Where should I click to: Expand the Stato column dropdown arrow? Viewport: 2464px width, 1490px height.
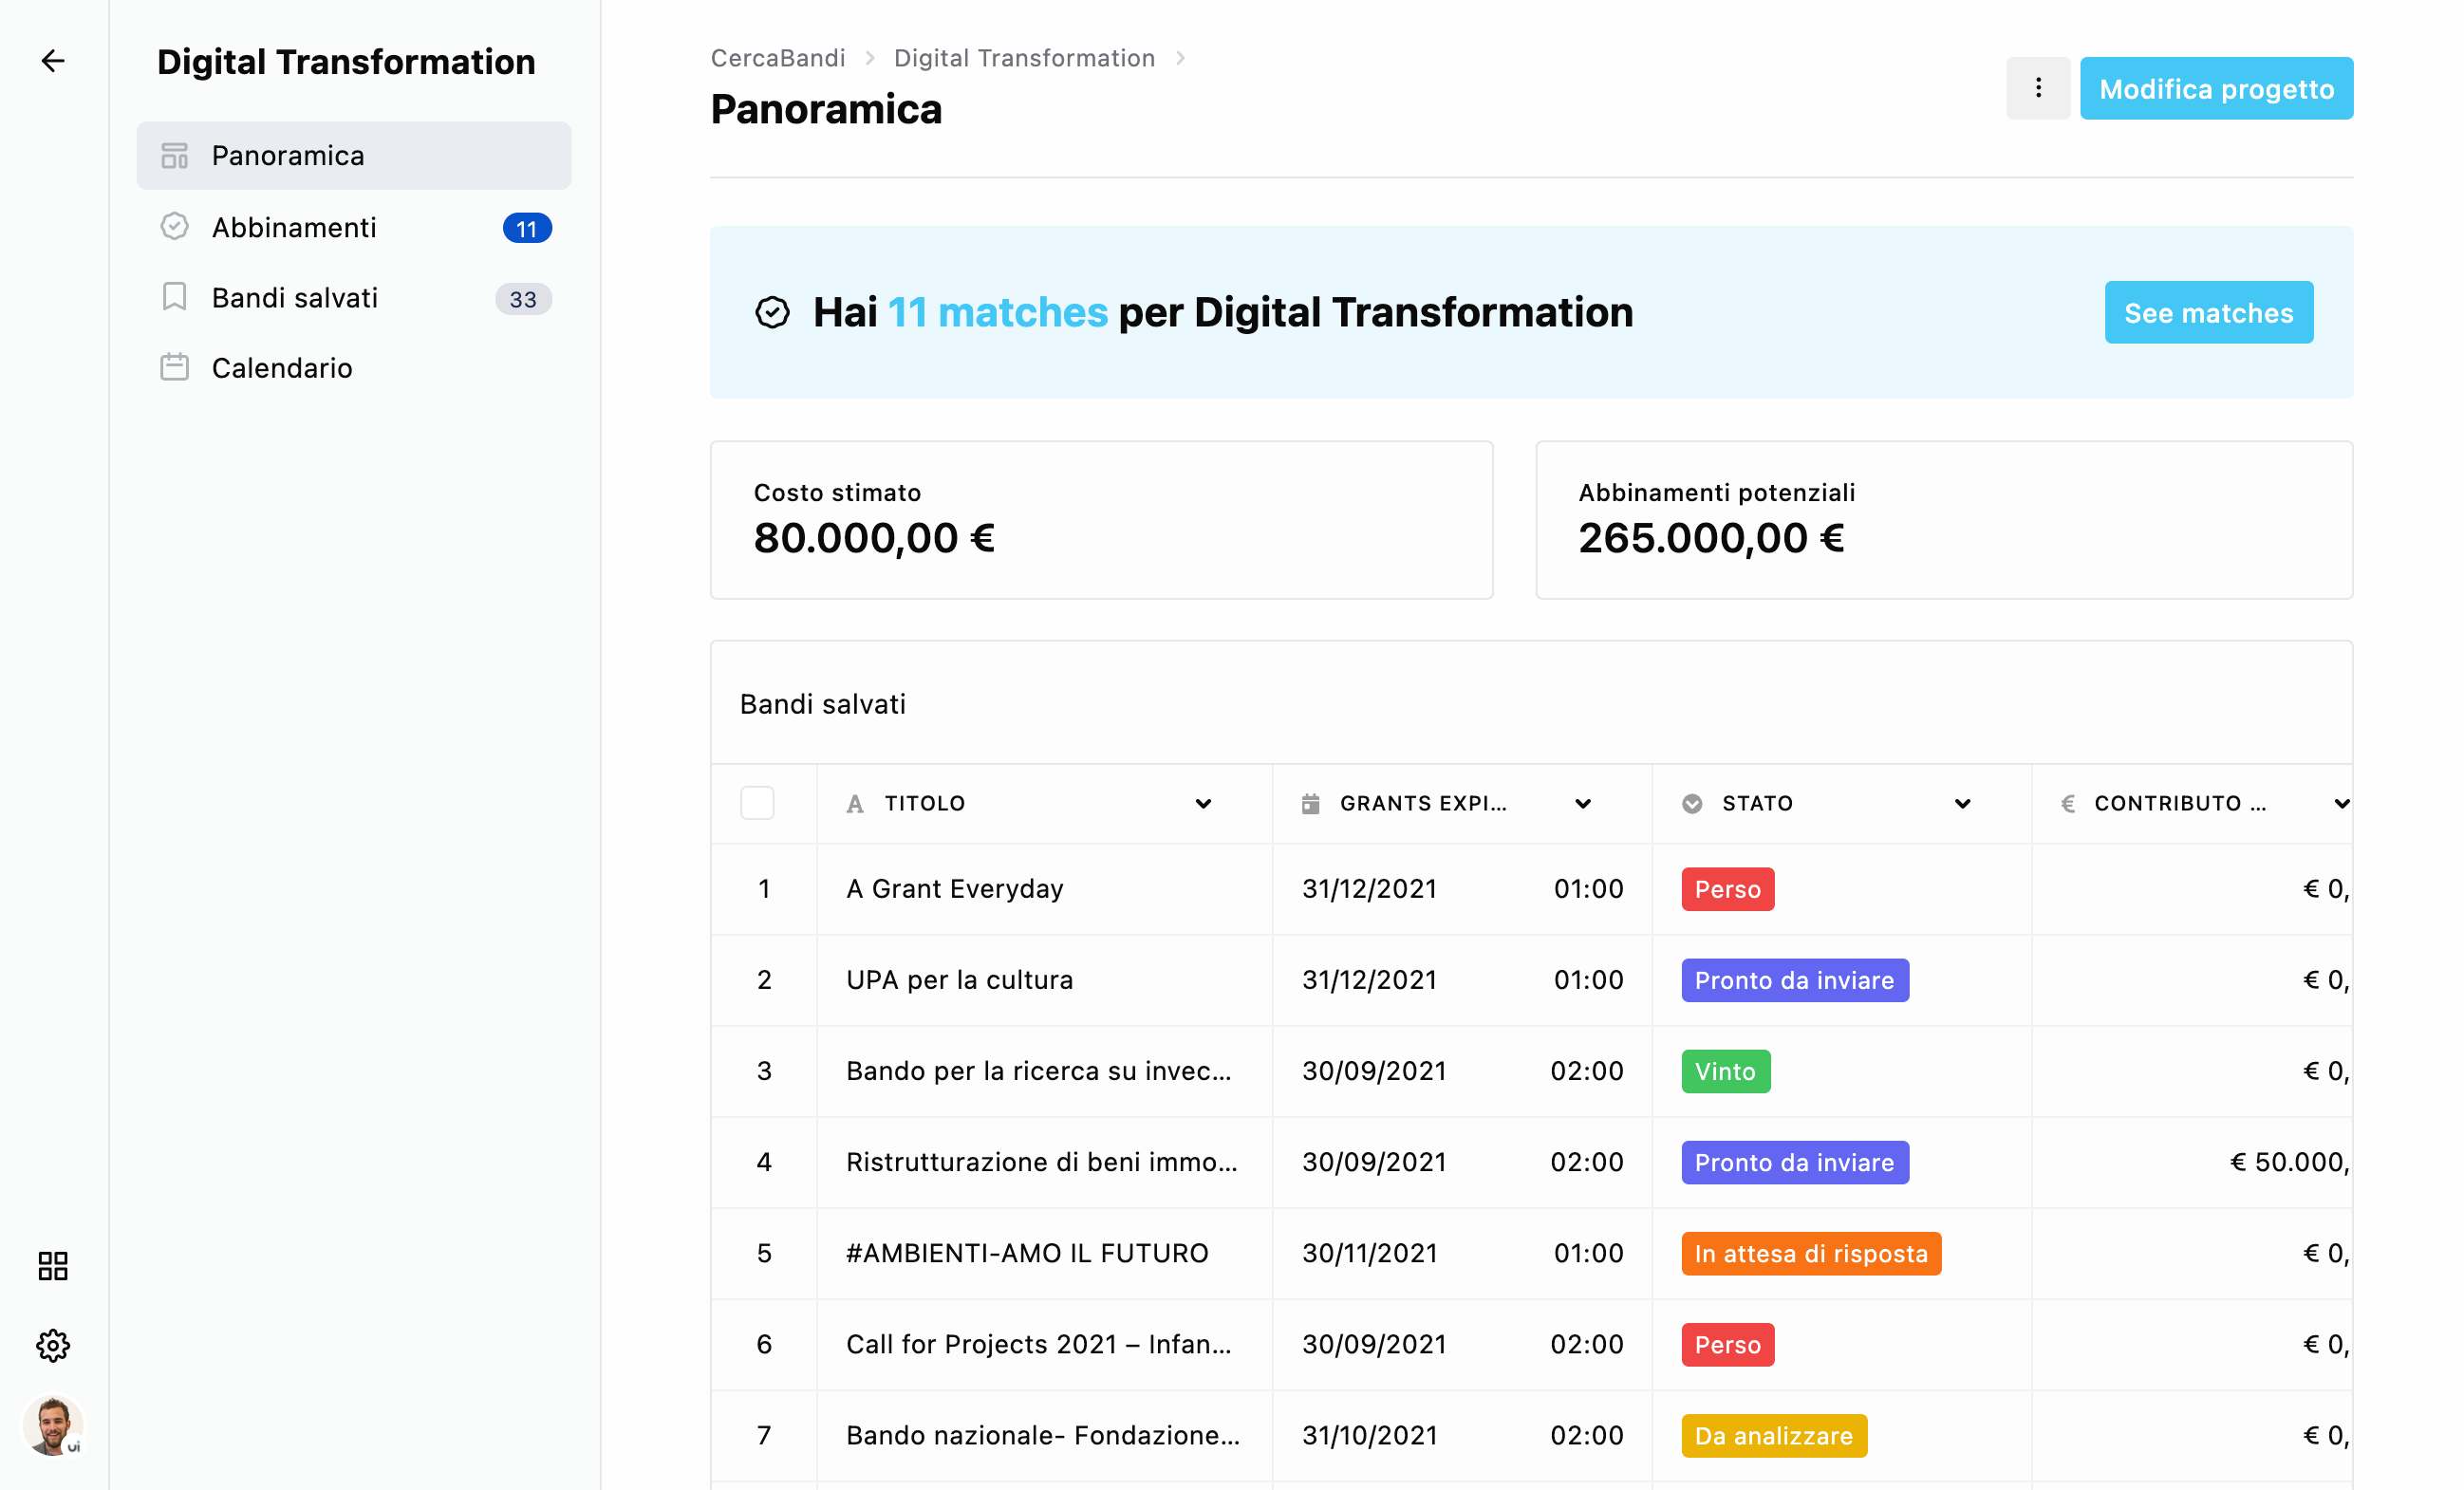pos(1963,804)
